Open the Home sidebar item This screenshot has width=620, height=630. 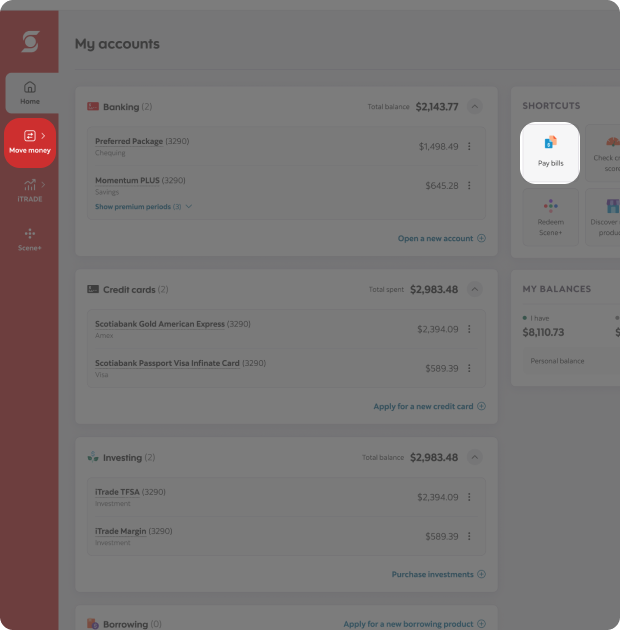30,93
